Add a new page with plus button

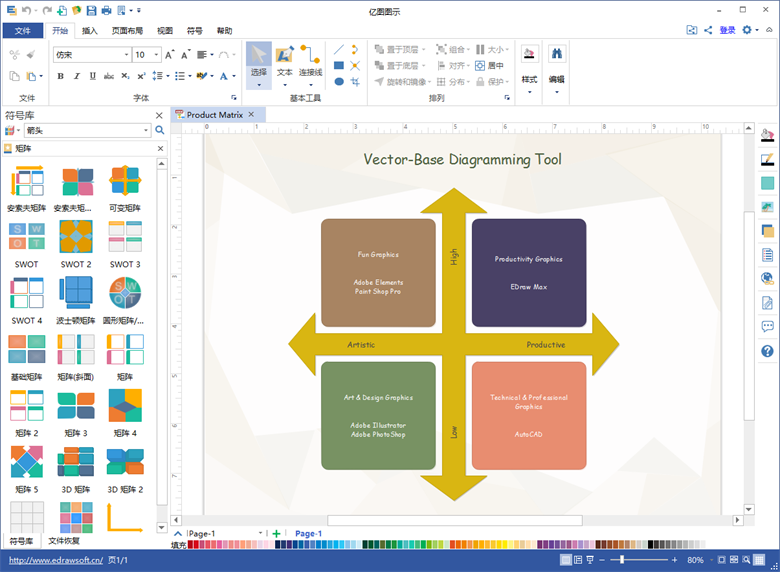[x=277, y=533]
